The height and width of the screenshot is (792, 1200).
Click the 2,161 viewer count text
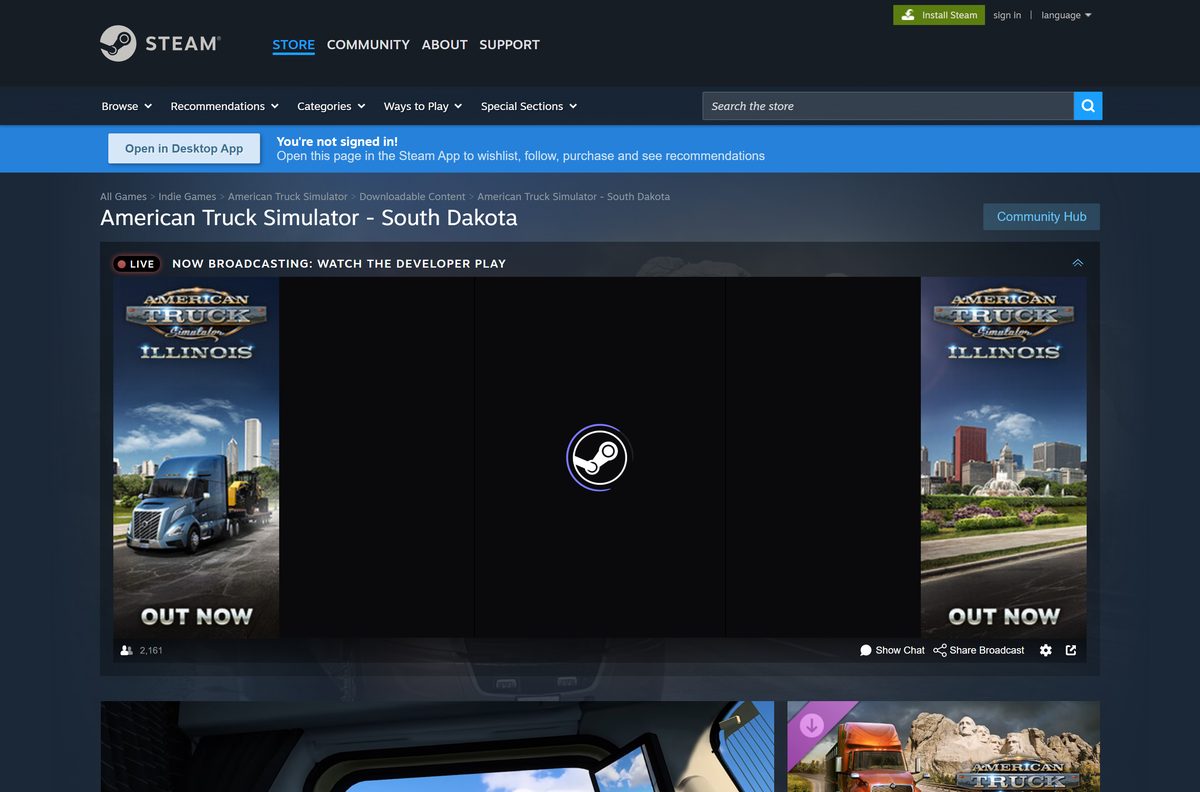151,650
